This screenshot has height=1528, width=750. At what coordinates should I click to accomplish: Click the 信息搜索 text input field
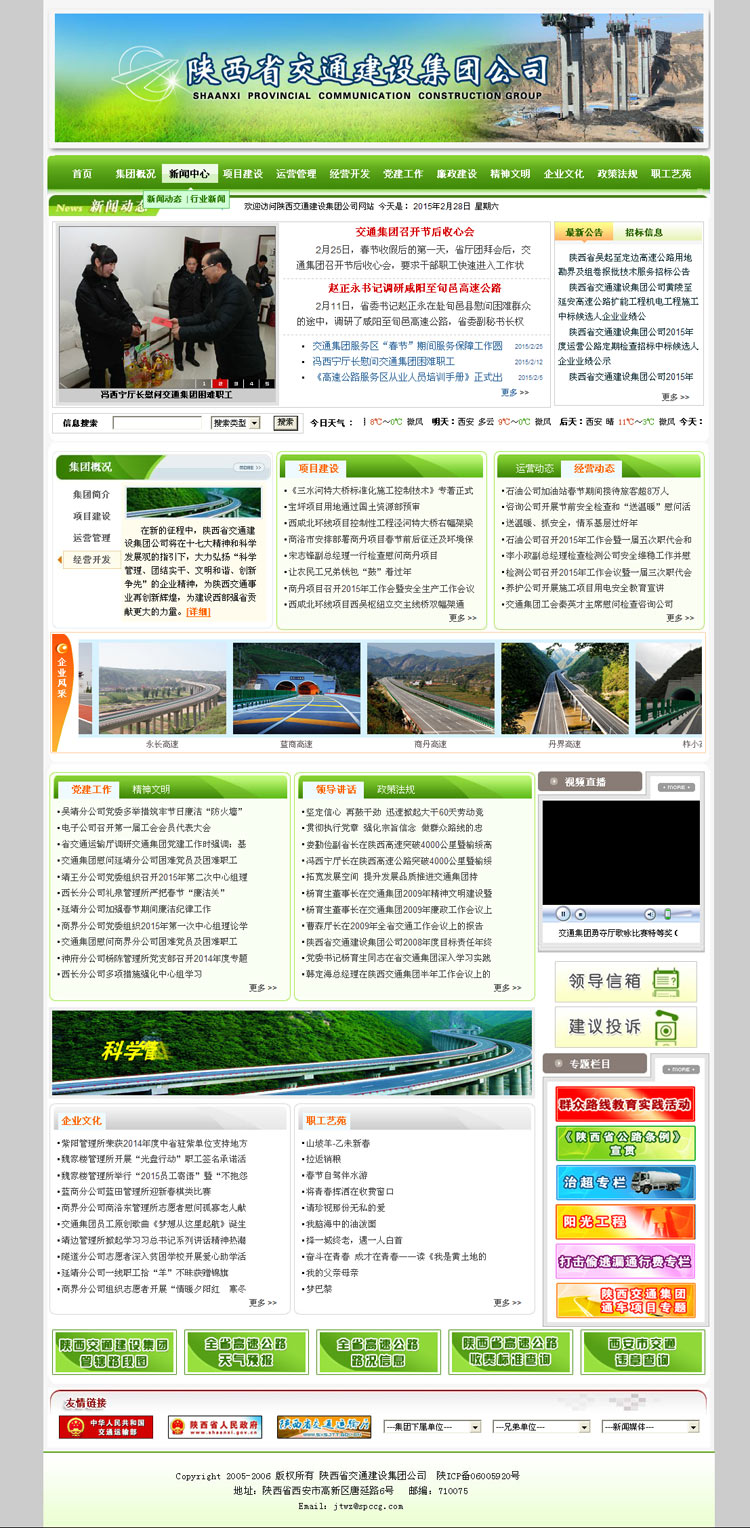coord(157,423)
